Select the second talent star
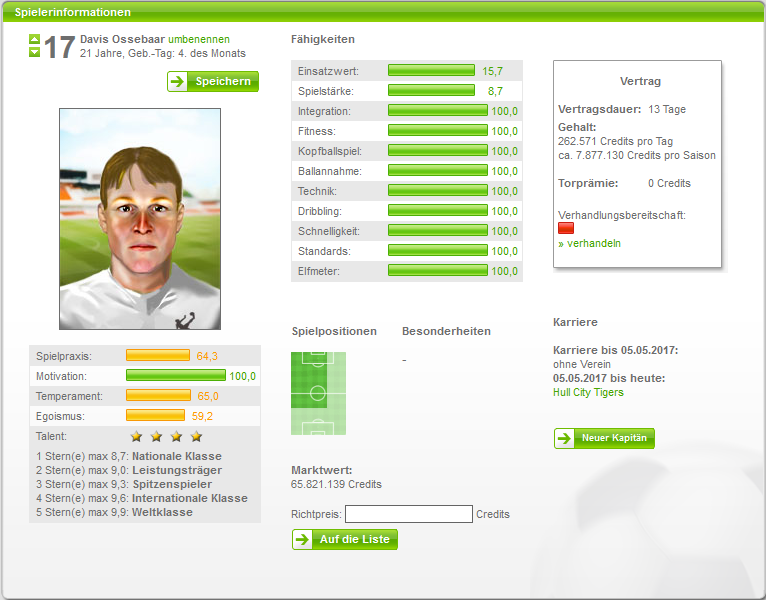The image size is (766, 600). point(156,436)
